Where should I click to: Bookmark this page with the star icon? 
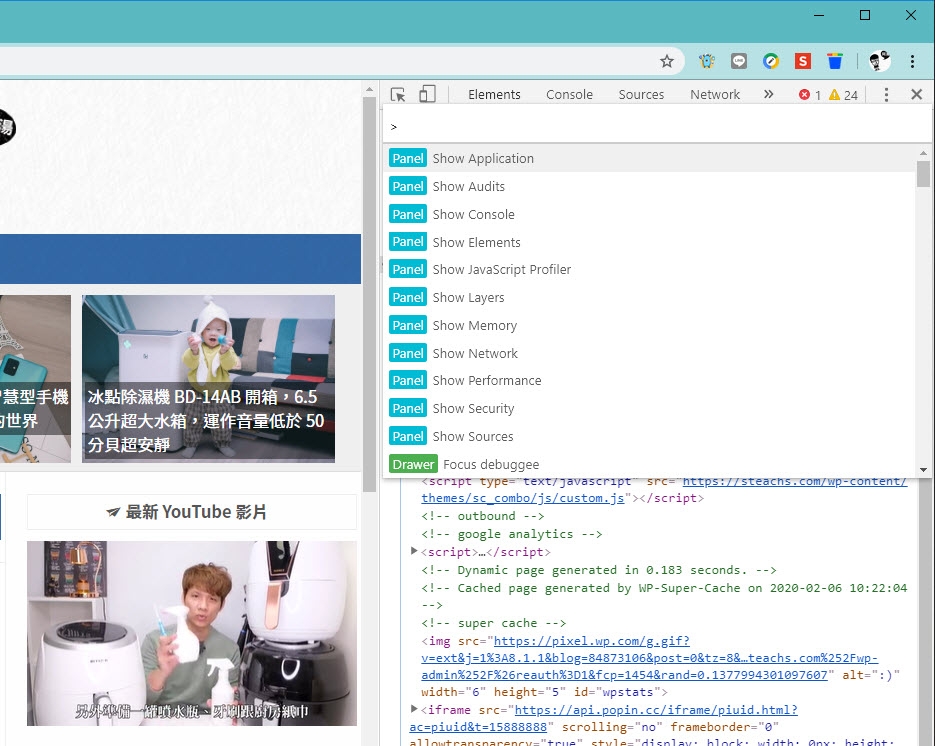(x=667, y=61)
